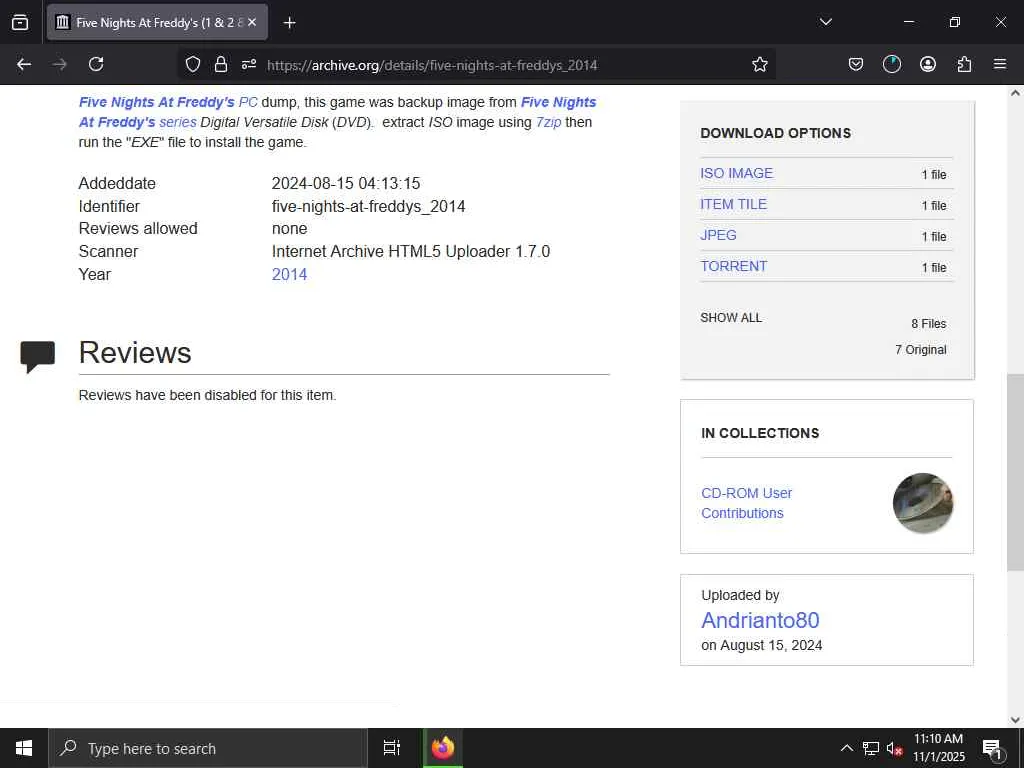Screen dimensions: 1024x768
Task: Open the 'Five Nights At Freddy's' link before PC
Action: [157, 103]
